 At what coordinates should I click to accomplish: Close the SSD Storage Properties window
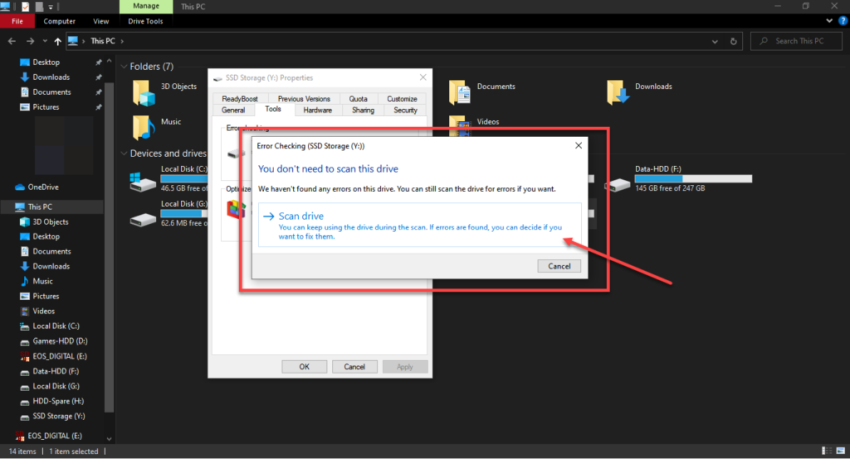[423, 77]
